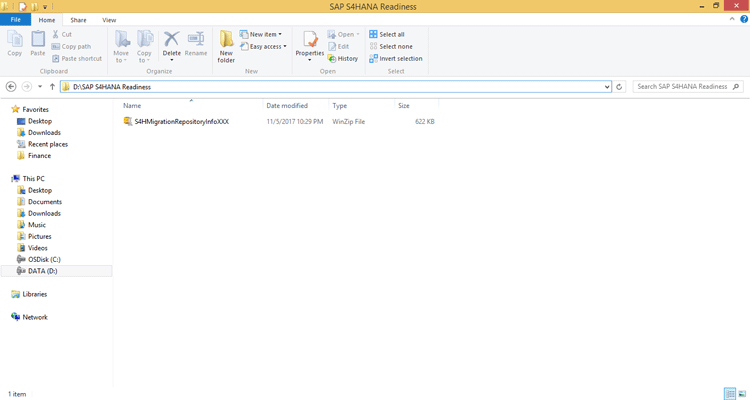Viewport: 750px width, 400px height.
Task: Click Properties icon in Quick Access Toolbar
Action: click(23, 7)
